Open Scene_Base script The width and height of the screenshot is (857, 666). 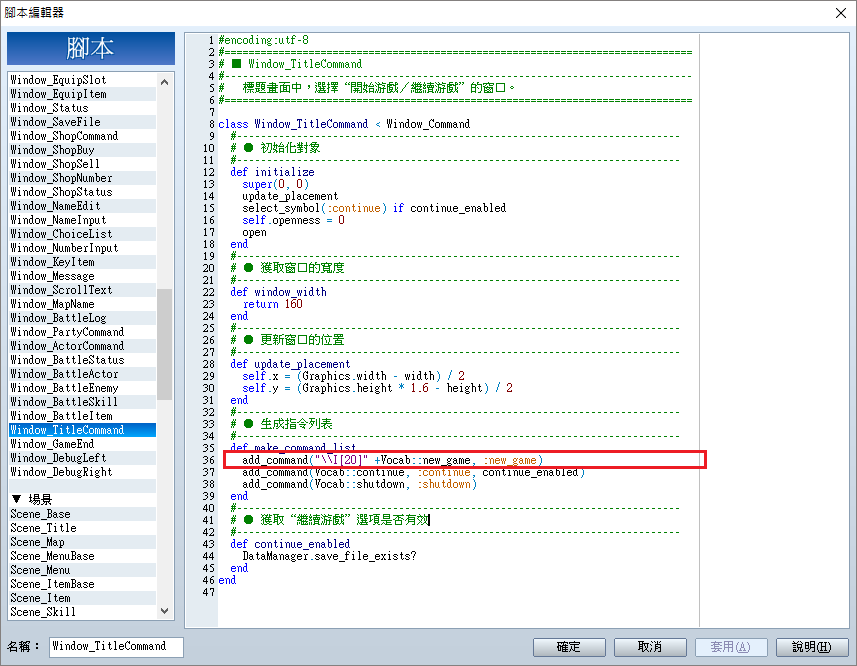pos(83,514)
